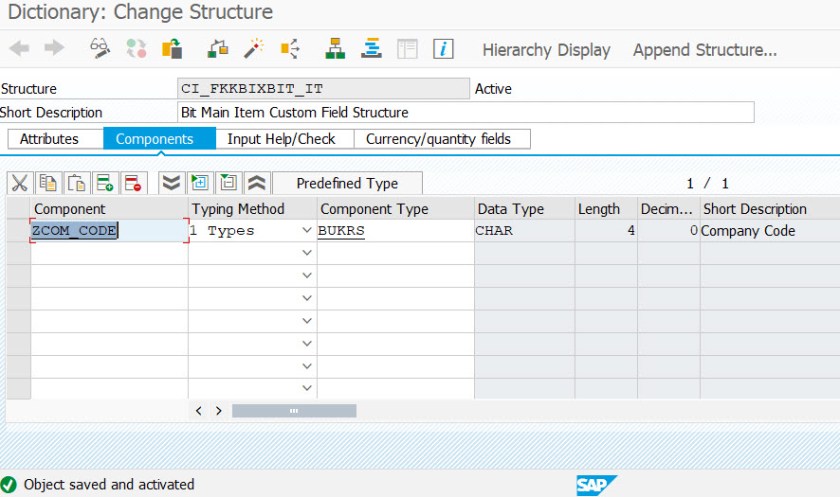Viewport: 840px width, 497px height.
Task: Open Typing Method dropdown in eighth row
Action: tap(307, 388)
